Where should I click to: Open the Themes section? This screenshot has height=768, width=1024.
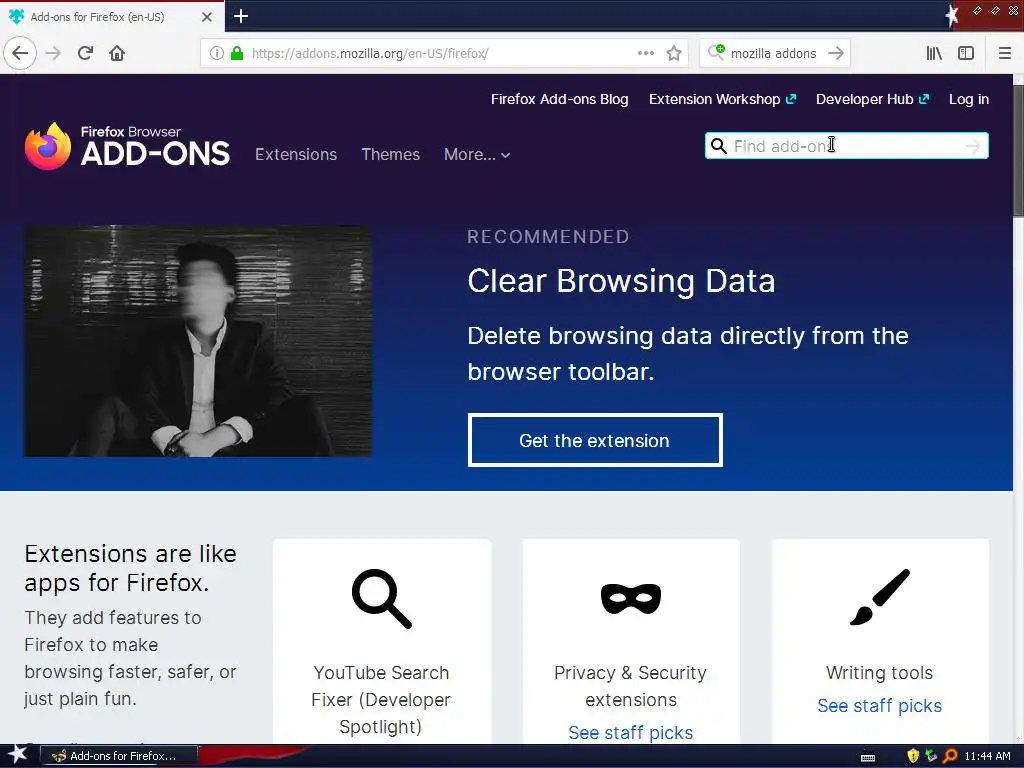tap(391, 154)
